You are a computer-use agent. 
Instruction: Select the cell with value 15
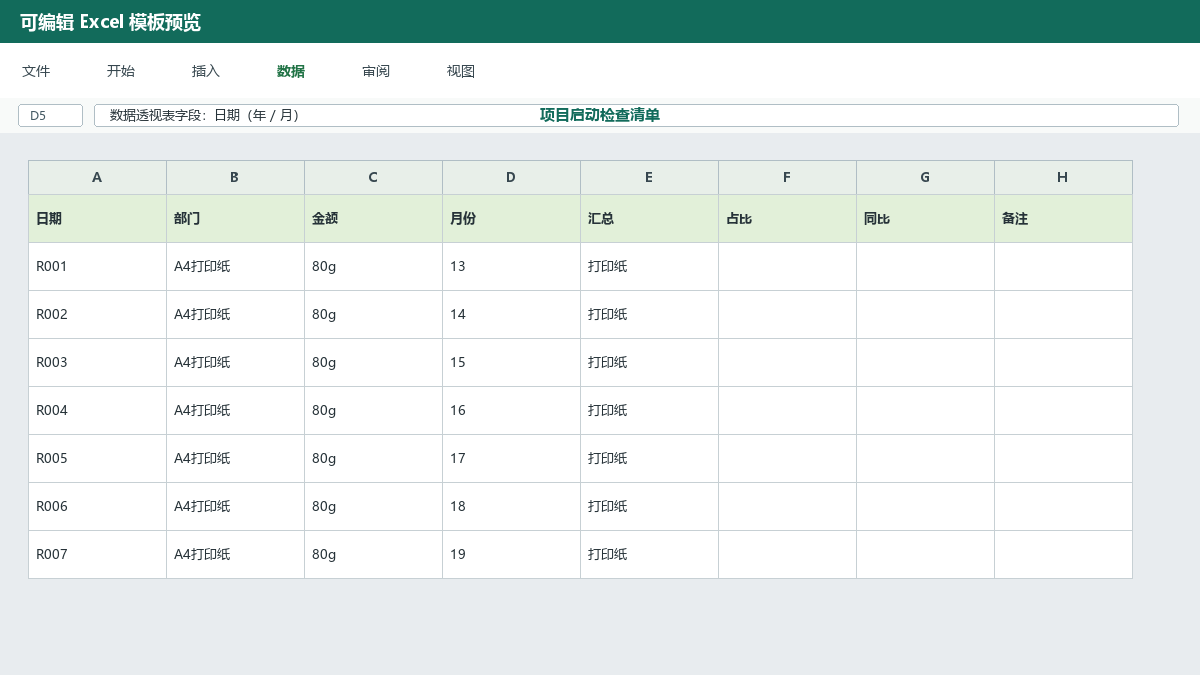511,362
